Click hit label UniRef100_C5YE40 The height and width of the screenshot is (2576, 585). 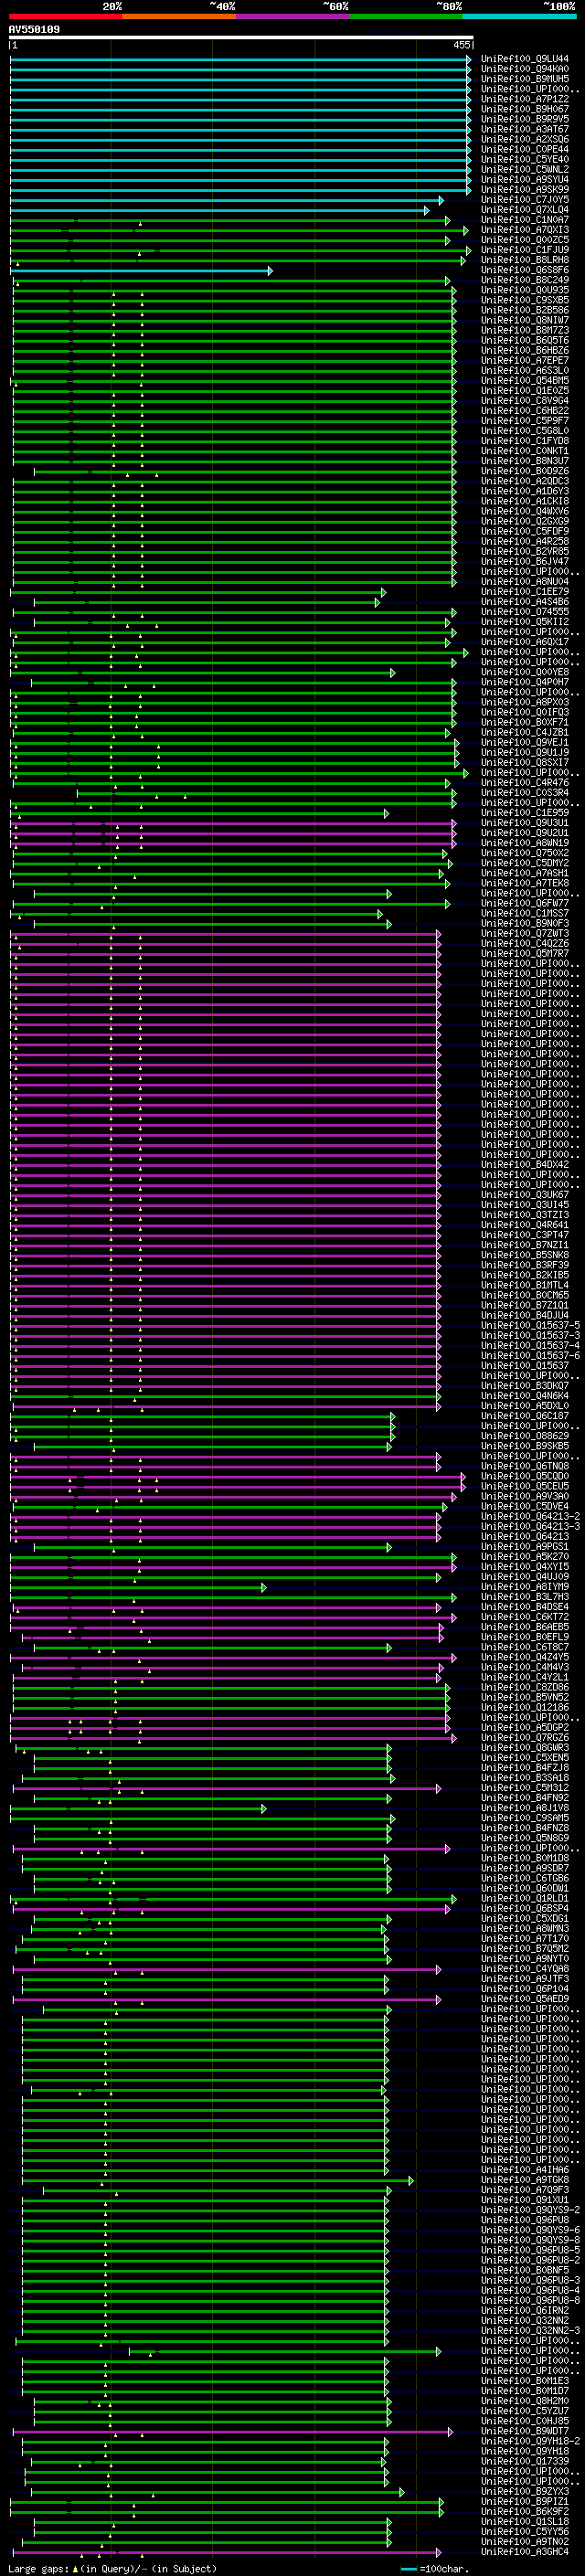point(525,159)
